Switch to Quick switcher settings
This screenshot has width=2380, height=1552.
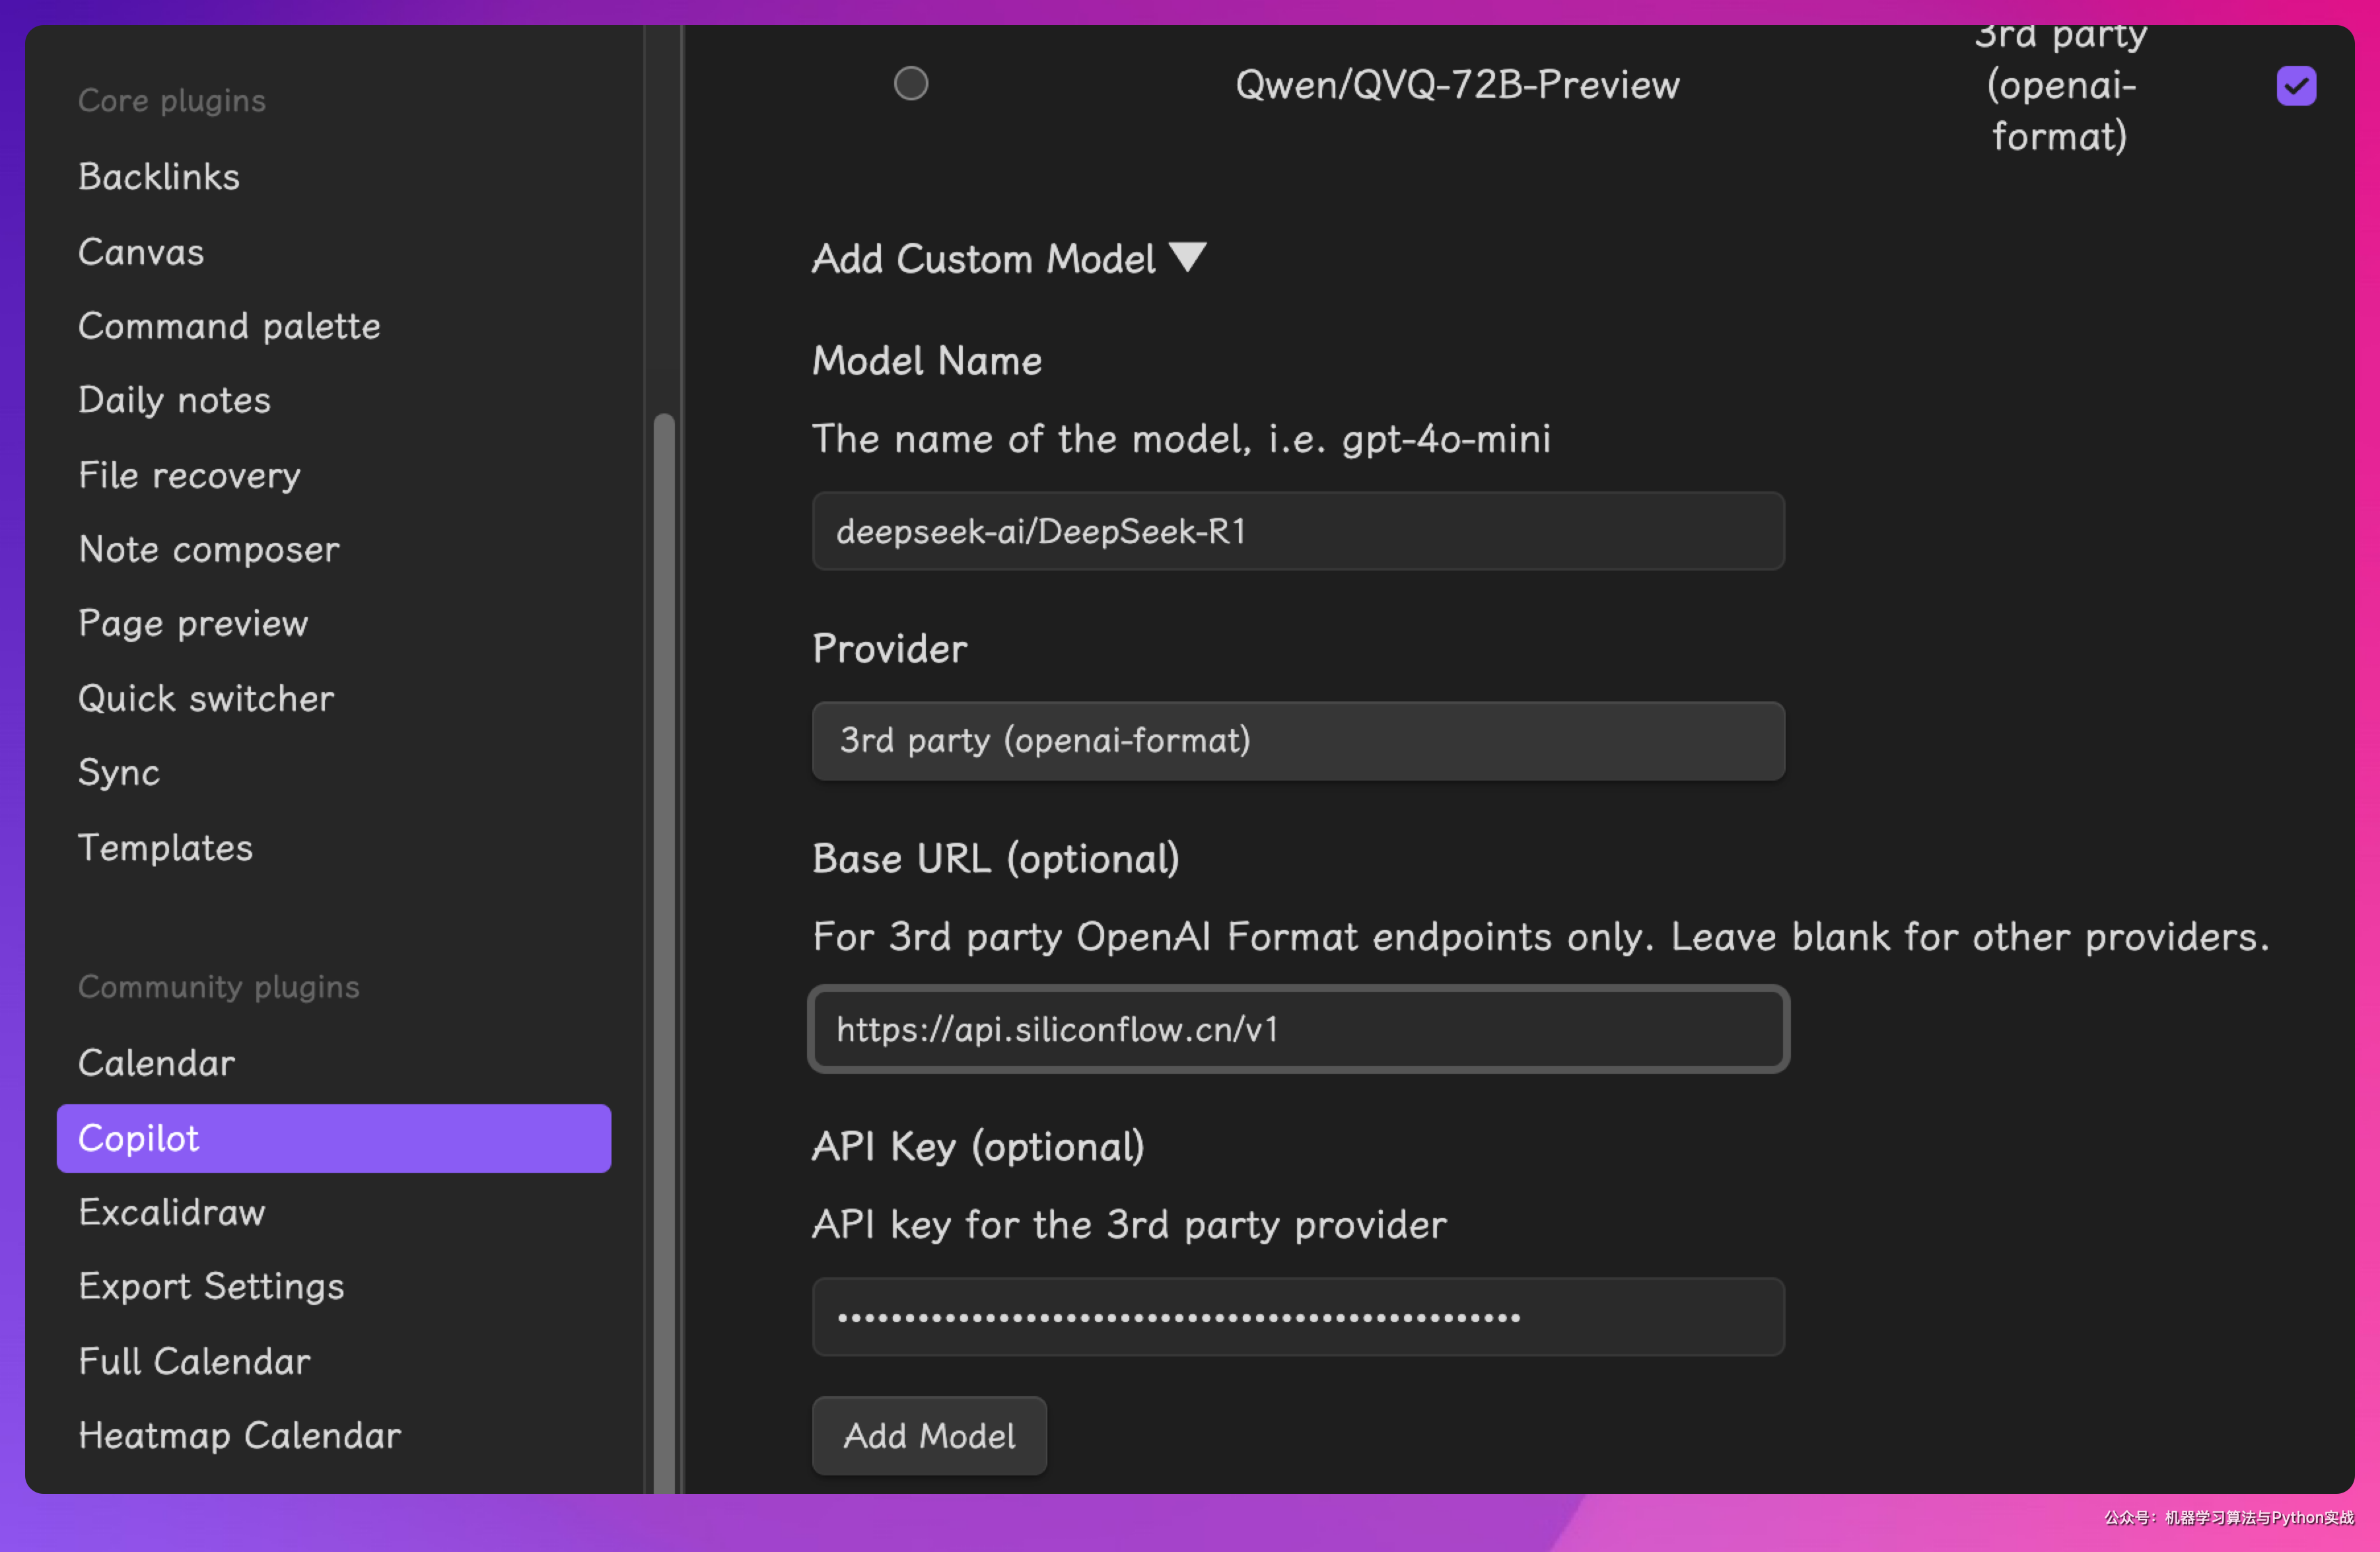(206, 698)
